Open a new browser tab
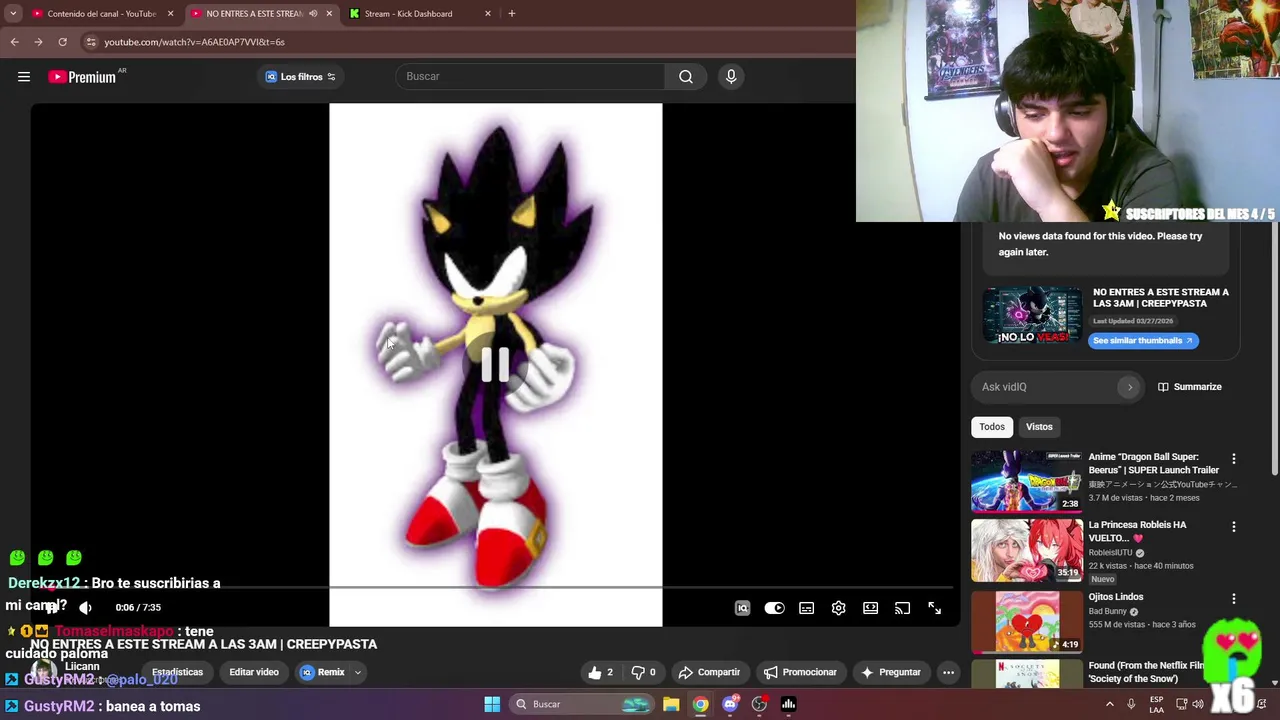Viewport: 1280px width, 720px height. (511, 14)
